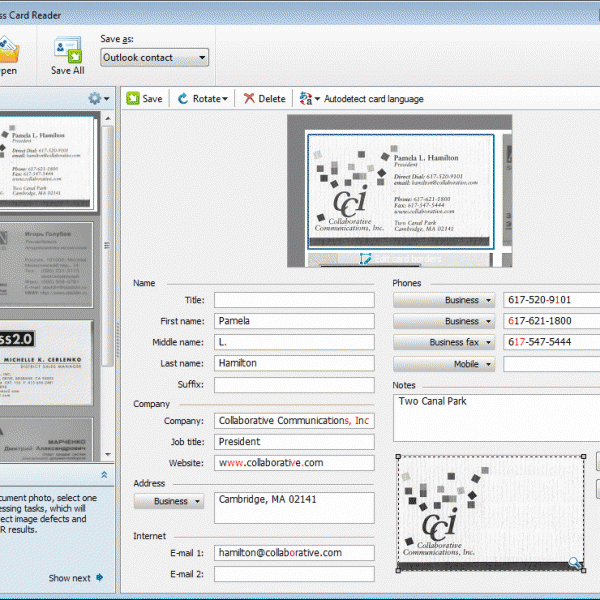Click the Notes box with Two Canal Park
This screenshot has height=600, width=600.
(x=496, y=418)
